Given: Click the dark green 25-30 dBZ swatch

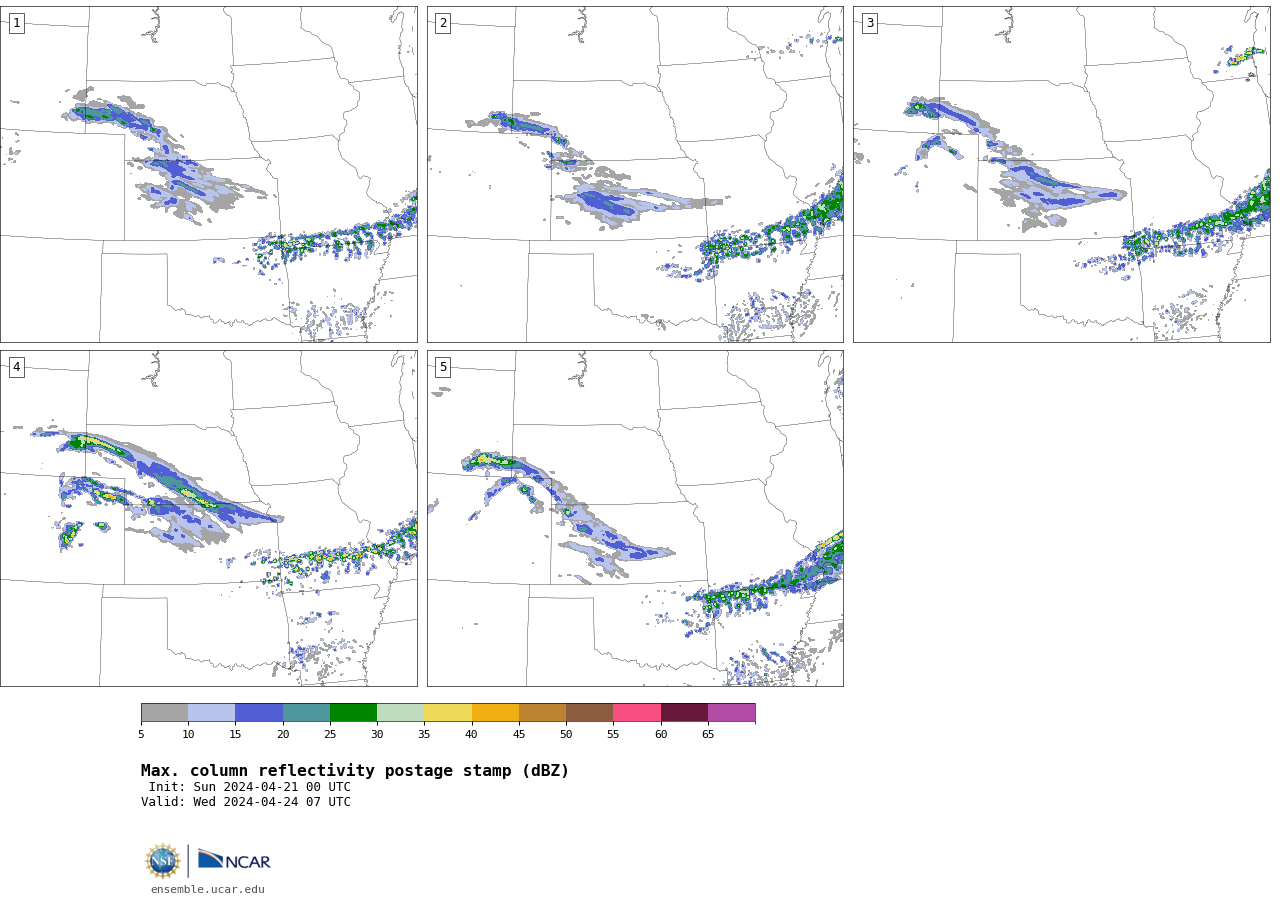Looking at the screenshot, I should click(x=353, y=713).
